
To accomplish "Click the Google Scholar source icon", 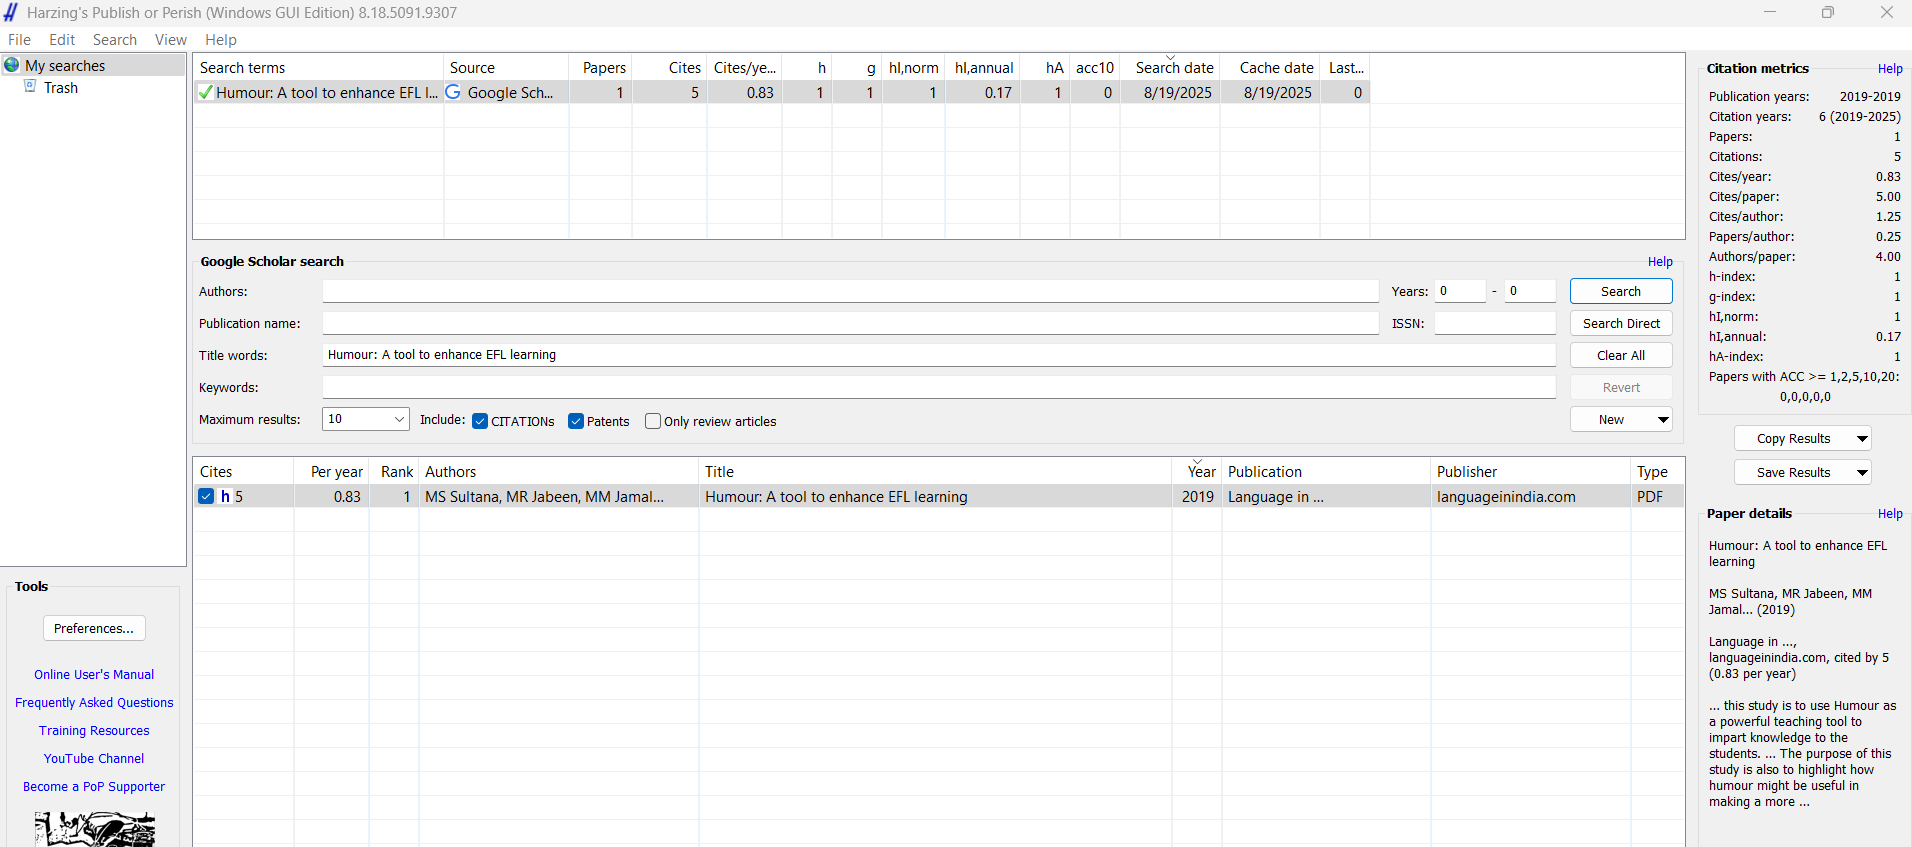I will click(x=453, y=92).
